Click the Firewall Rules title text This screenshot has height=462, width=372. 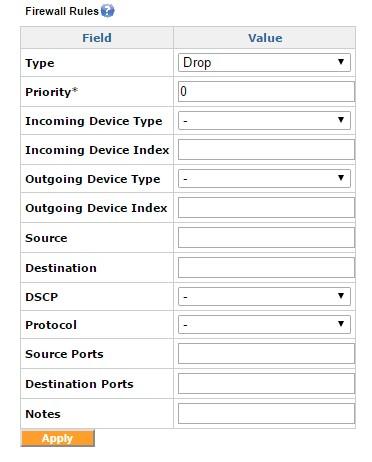(62, 11)
